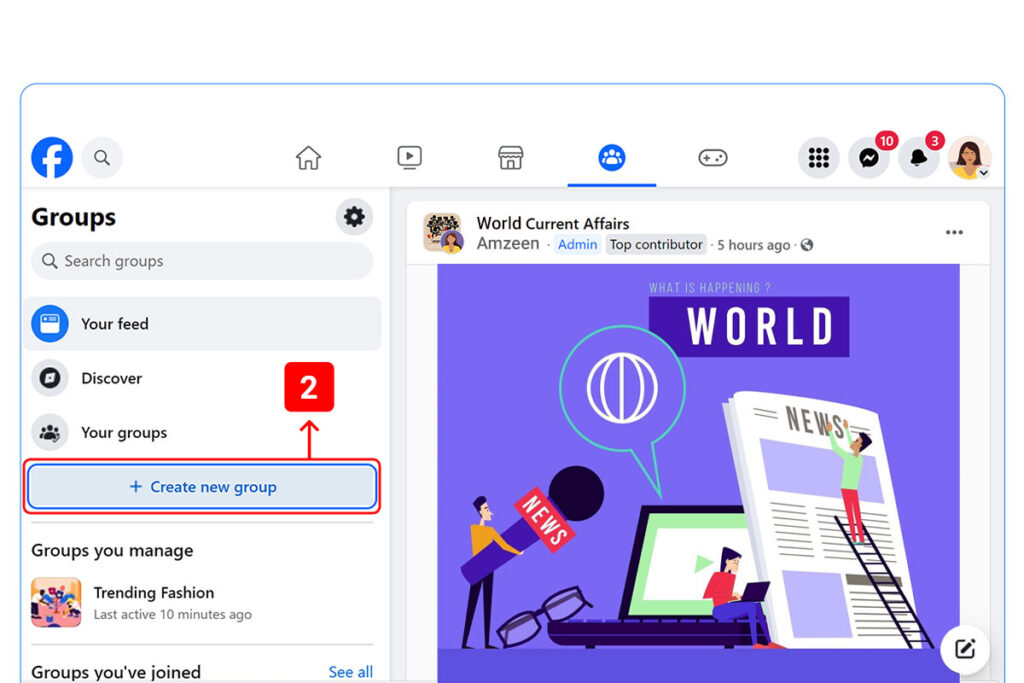Click the Your groups people icon
The height and width of the screenshot is (683, 1024).
[50, 432]
